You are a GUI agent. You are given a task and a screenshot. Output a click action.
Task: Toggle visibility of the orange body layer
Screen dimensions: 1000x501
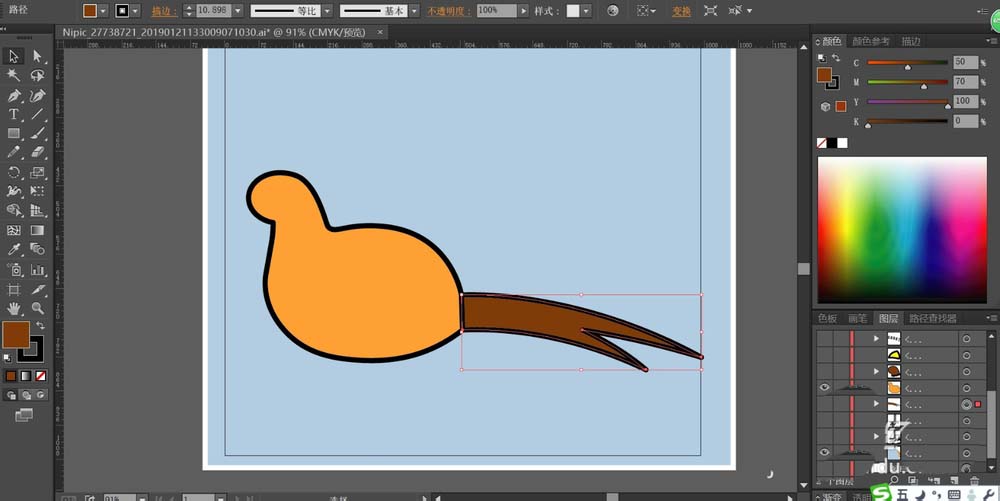[x=825, y=387]
